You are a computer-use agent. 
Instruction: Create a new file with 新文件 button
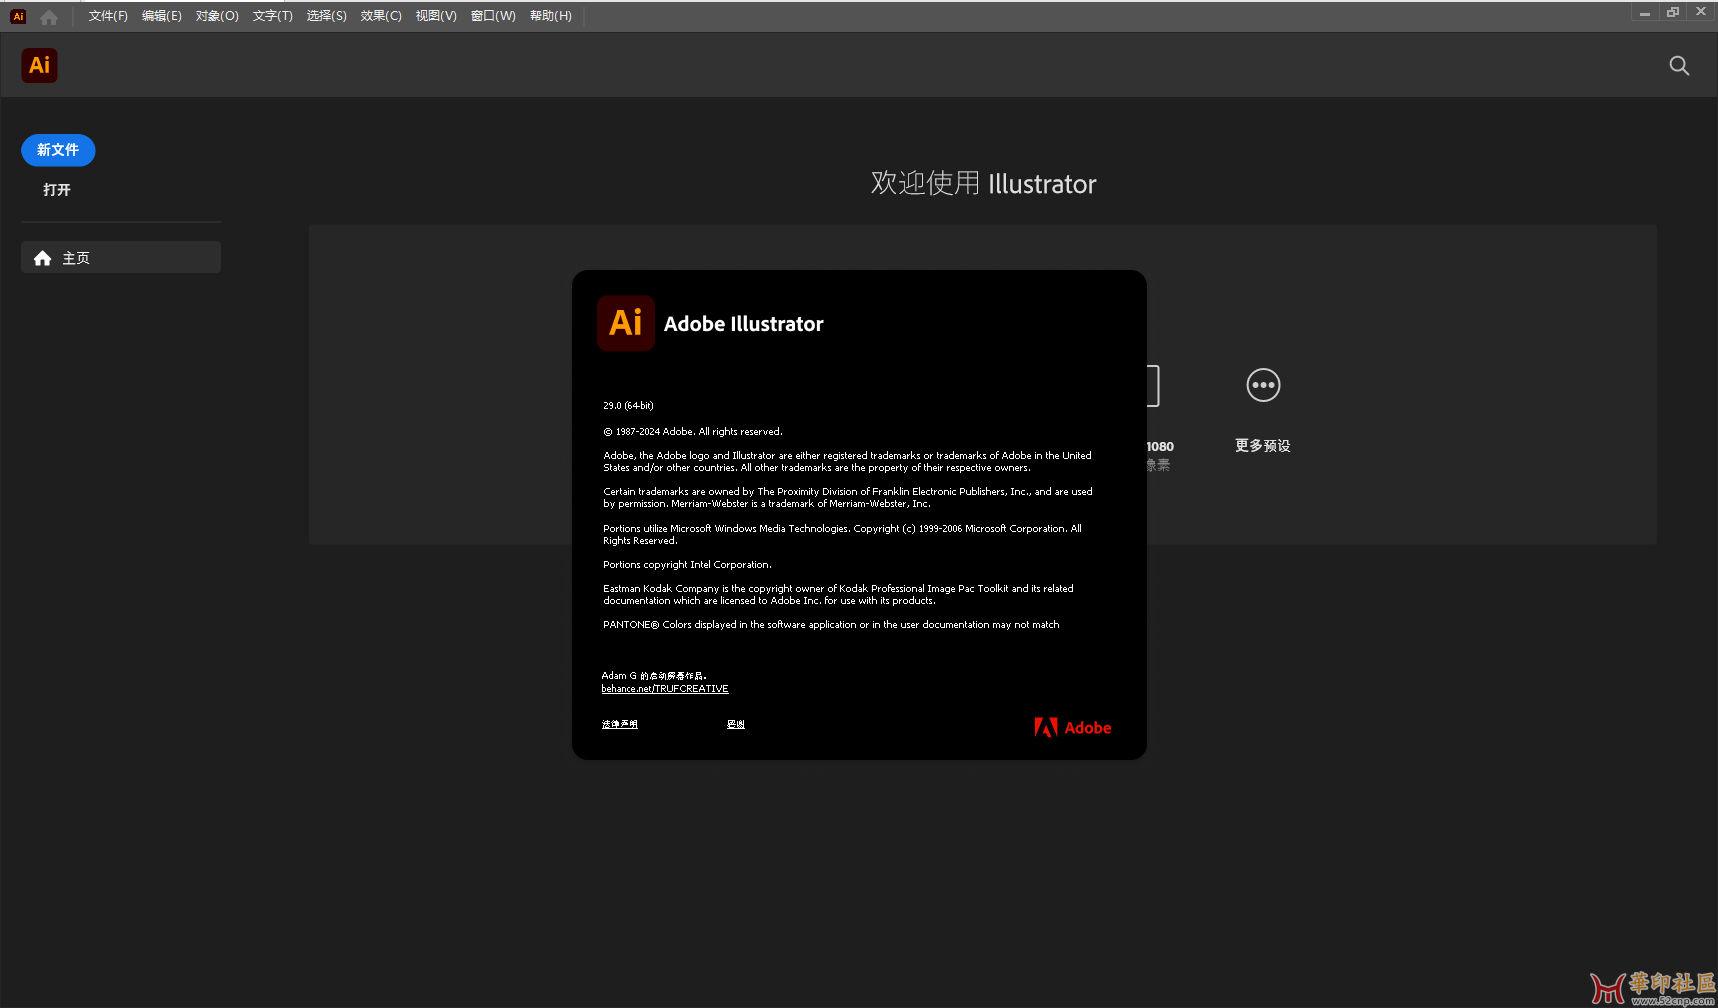click(x=58, y=150)
